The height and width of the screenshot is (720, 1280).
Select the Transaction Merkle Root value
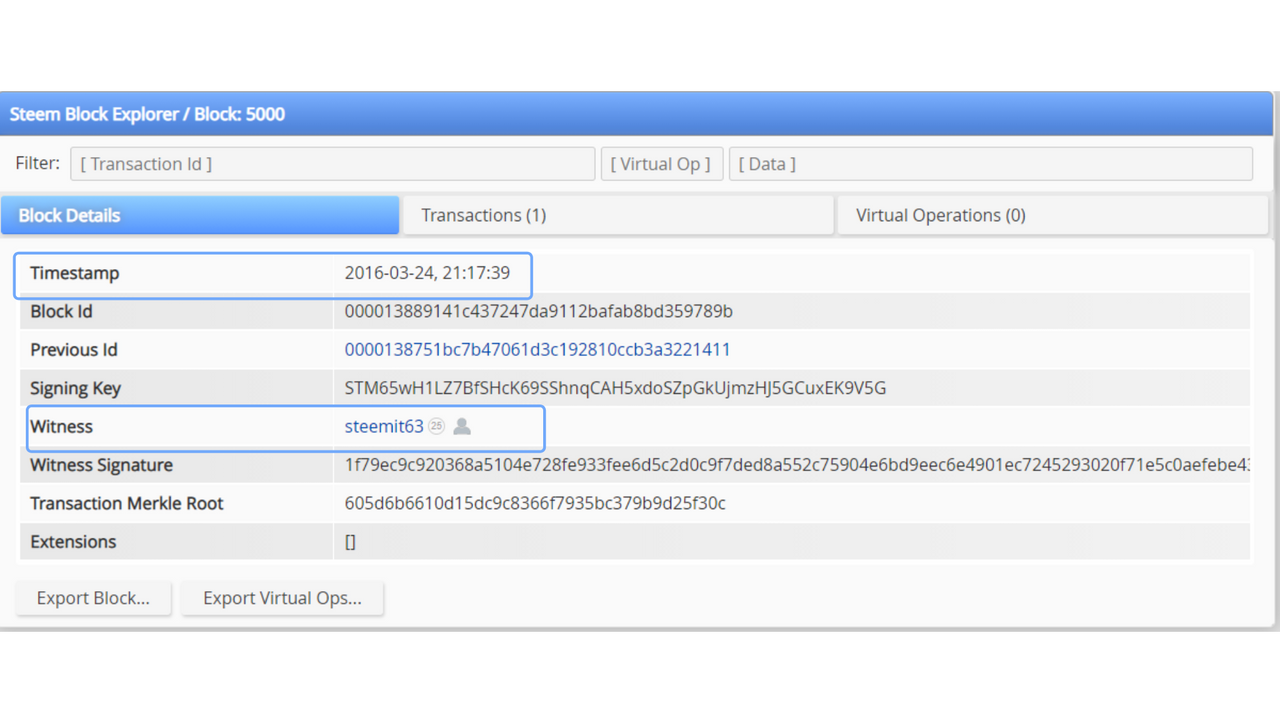535,503
